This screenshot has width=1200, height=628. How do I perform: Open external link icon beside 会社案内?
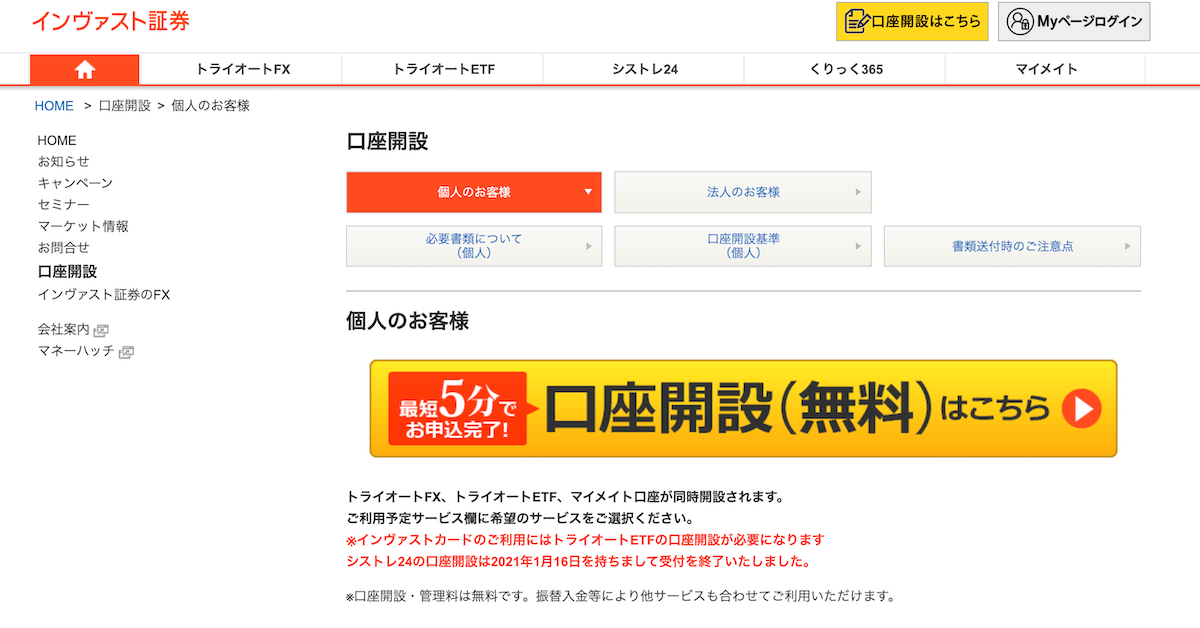(101, 330)
